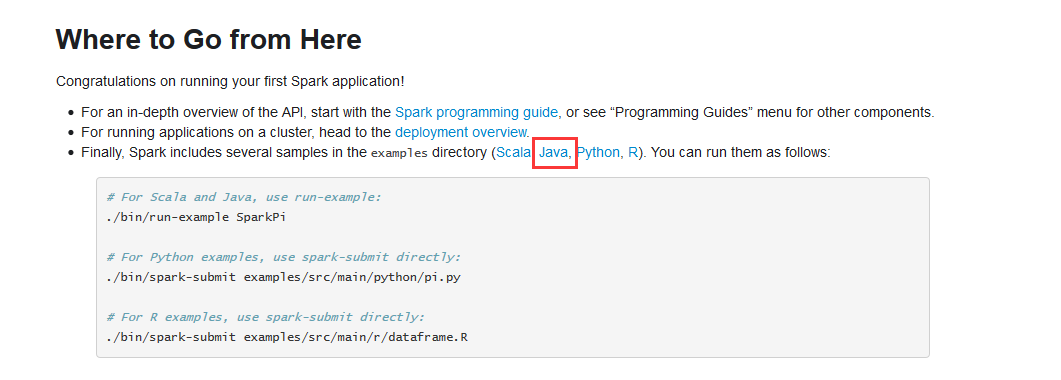Click the 'Congratulations on running your first Spark application!' sentence

[x=230, y=81]
